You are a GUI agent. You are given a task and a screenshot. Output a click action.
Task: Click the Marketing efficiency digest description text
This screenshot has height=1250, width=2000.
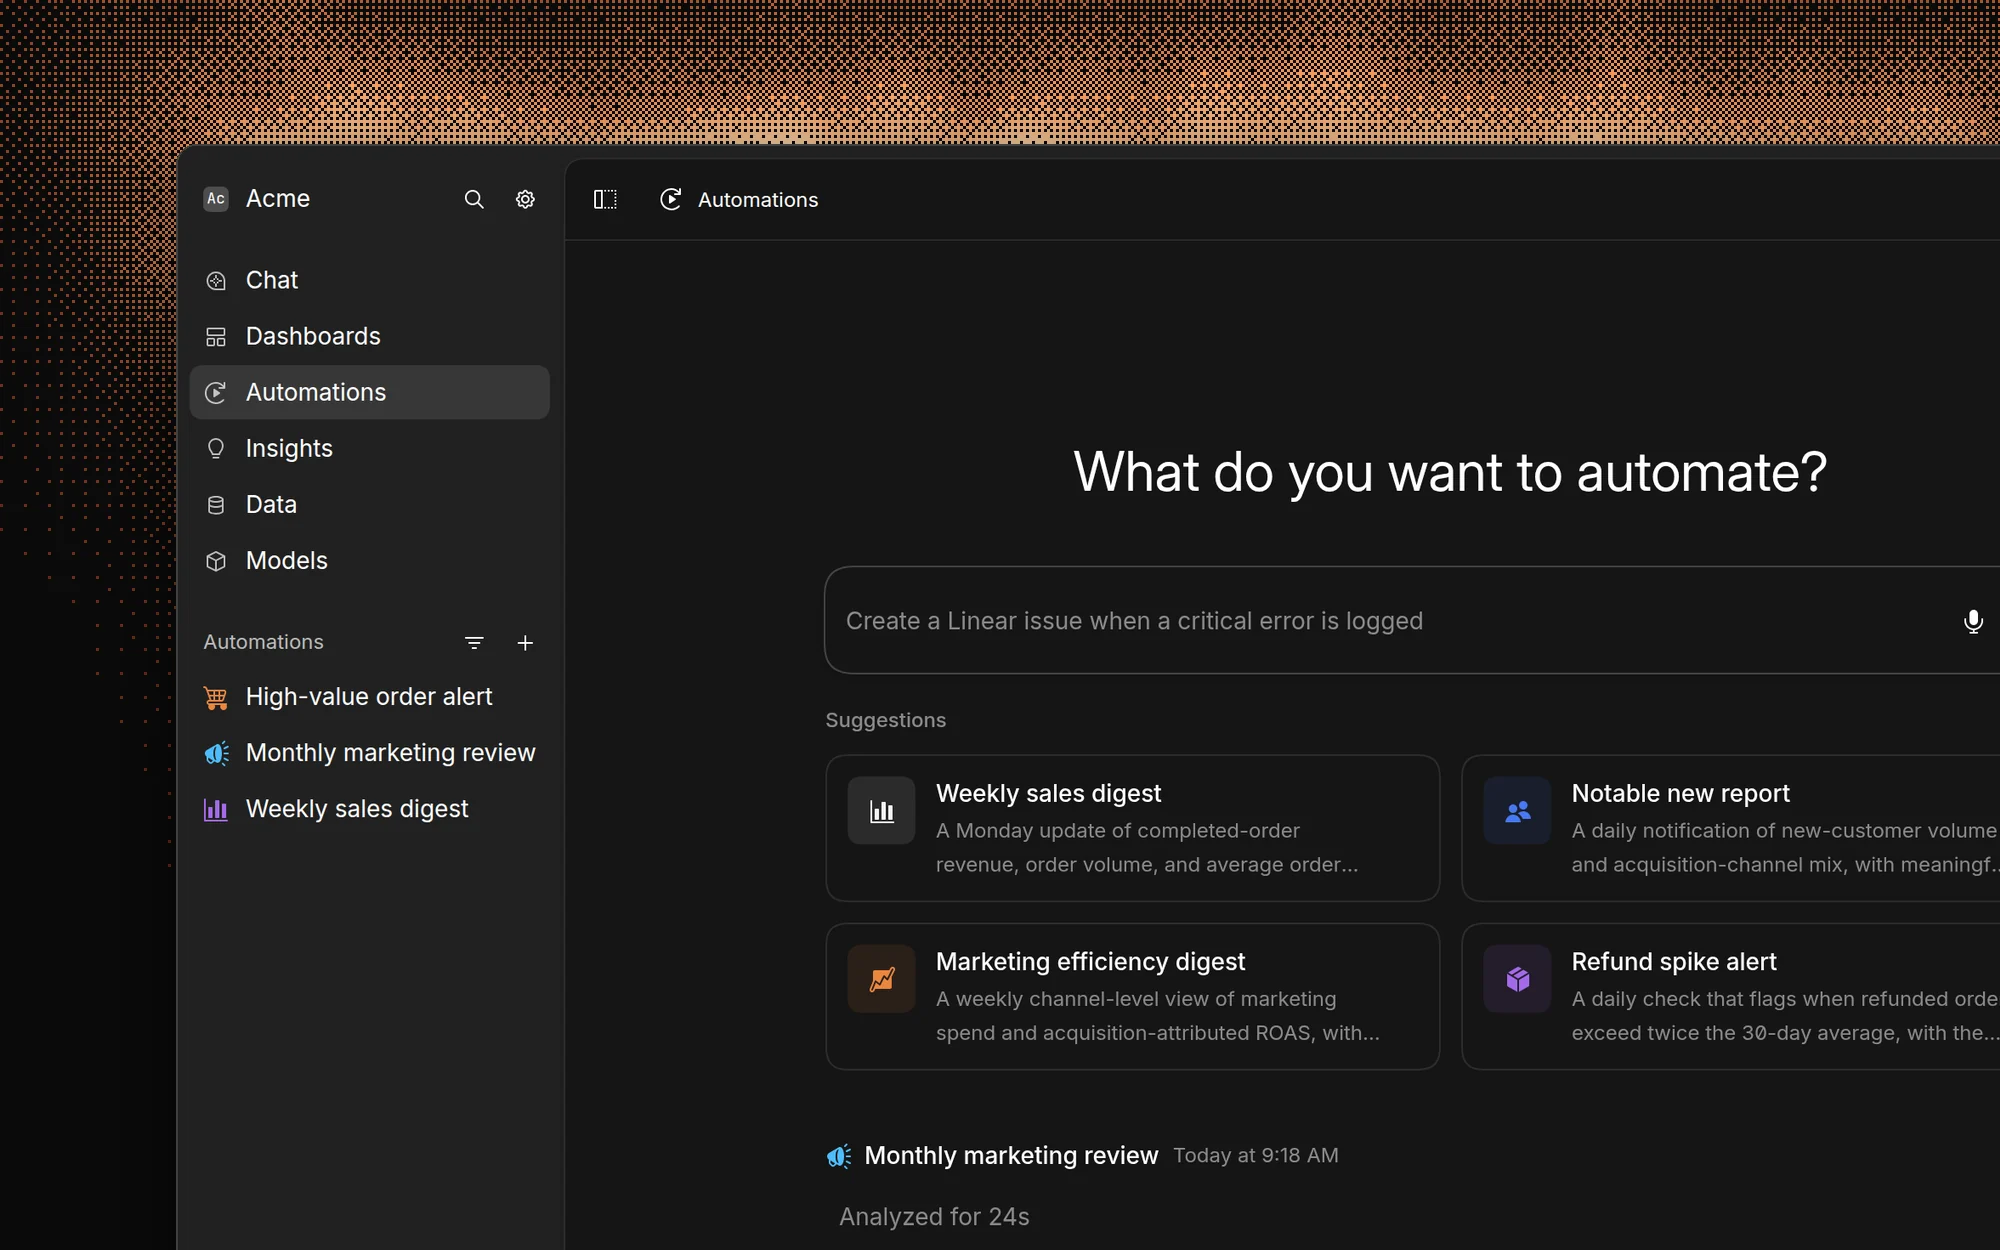[x=1157, y=1016]
